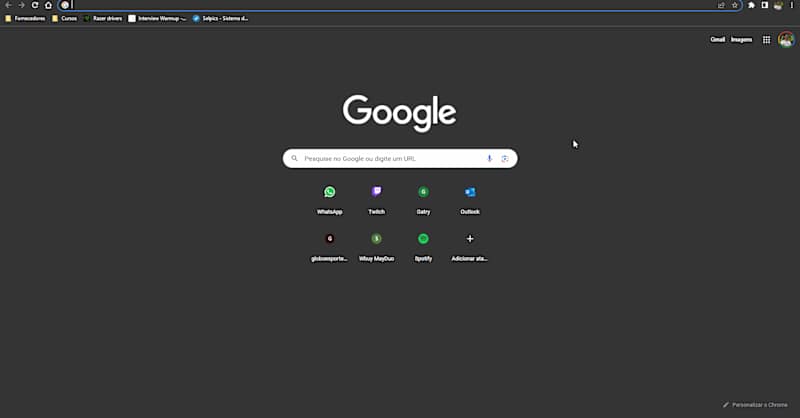The width and height of the screenshot is (800, 418).
Task: Go back with the browser back arrow
Action: 8,5
